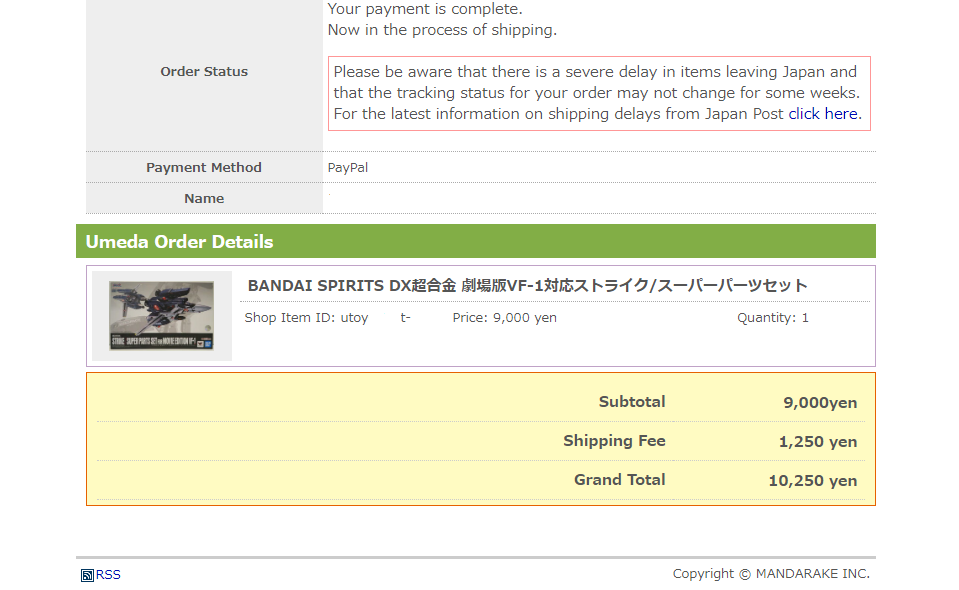Click the Shipping Fee 1,250 yen amount
The width and height of the screenshot is (959, 590).
point(818,441)
